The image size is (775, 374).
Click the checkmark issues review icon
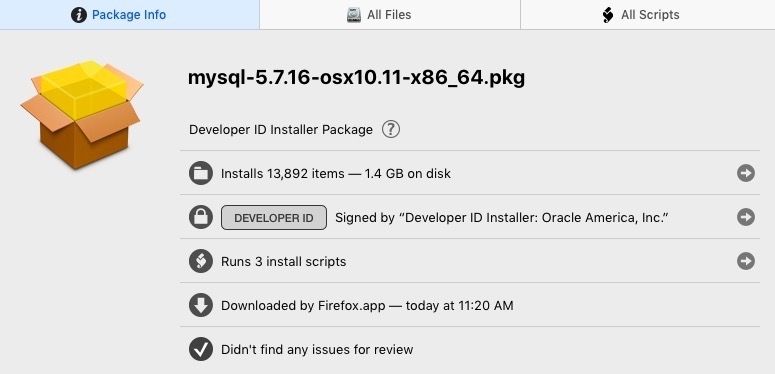(201, 349)
